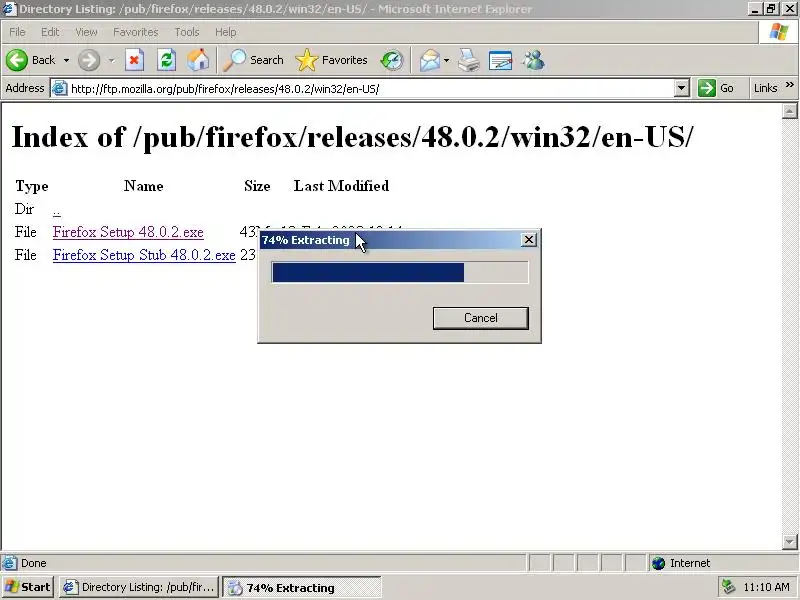Click the address bar URL field

click(370, 89)
